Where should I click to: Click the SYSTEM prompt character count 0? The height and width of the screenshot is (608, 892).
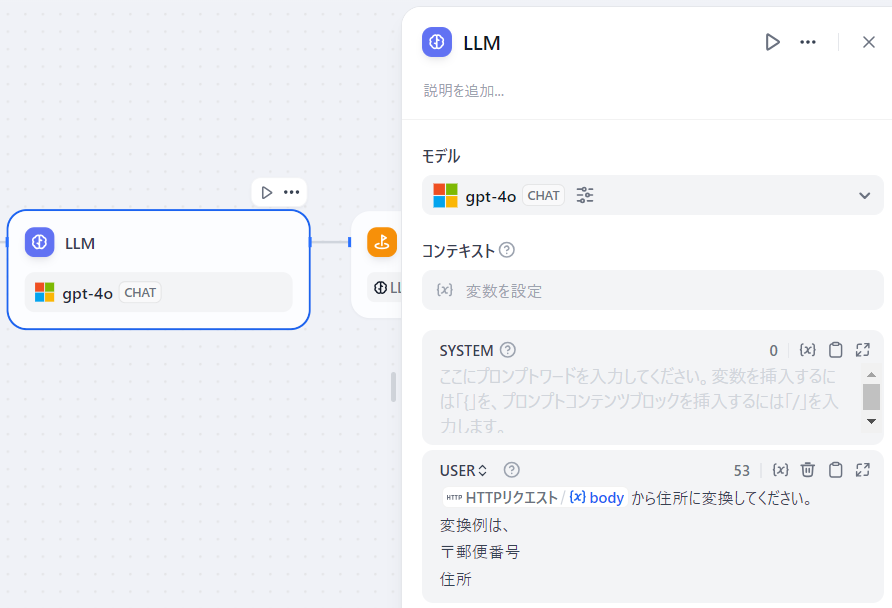(773, 350)
